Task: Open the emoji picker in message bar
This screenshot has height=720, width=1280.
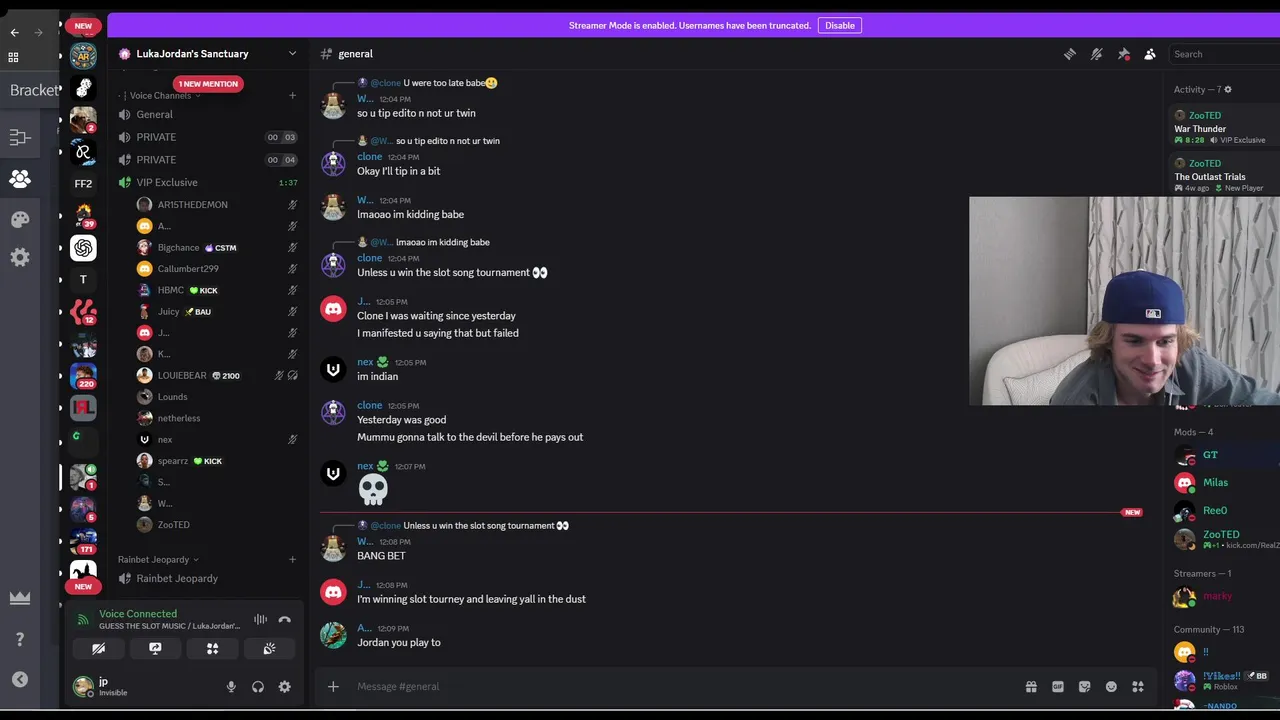Action: (1111, 687)
